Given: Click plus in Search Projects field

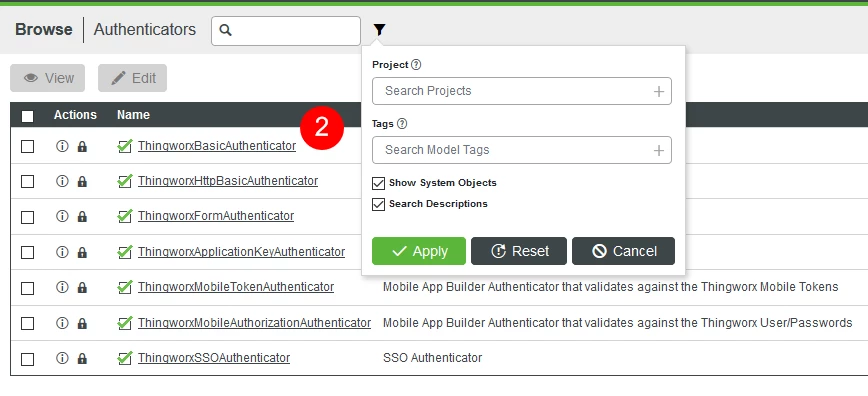Looking at the screenshot, I should [659, 91].
